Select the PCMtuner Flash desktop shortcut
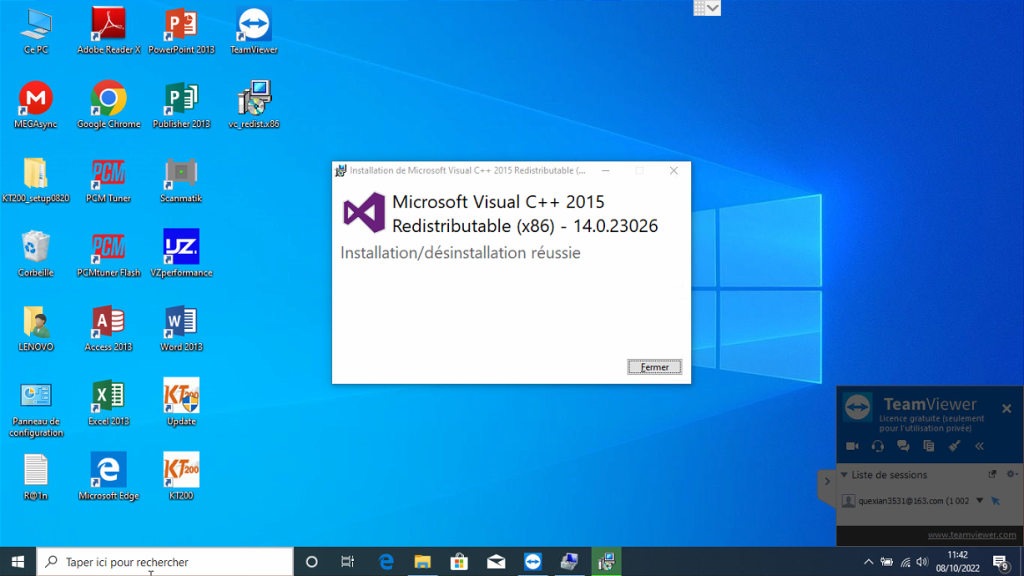1024x576 pixels. point(108,254)
